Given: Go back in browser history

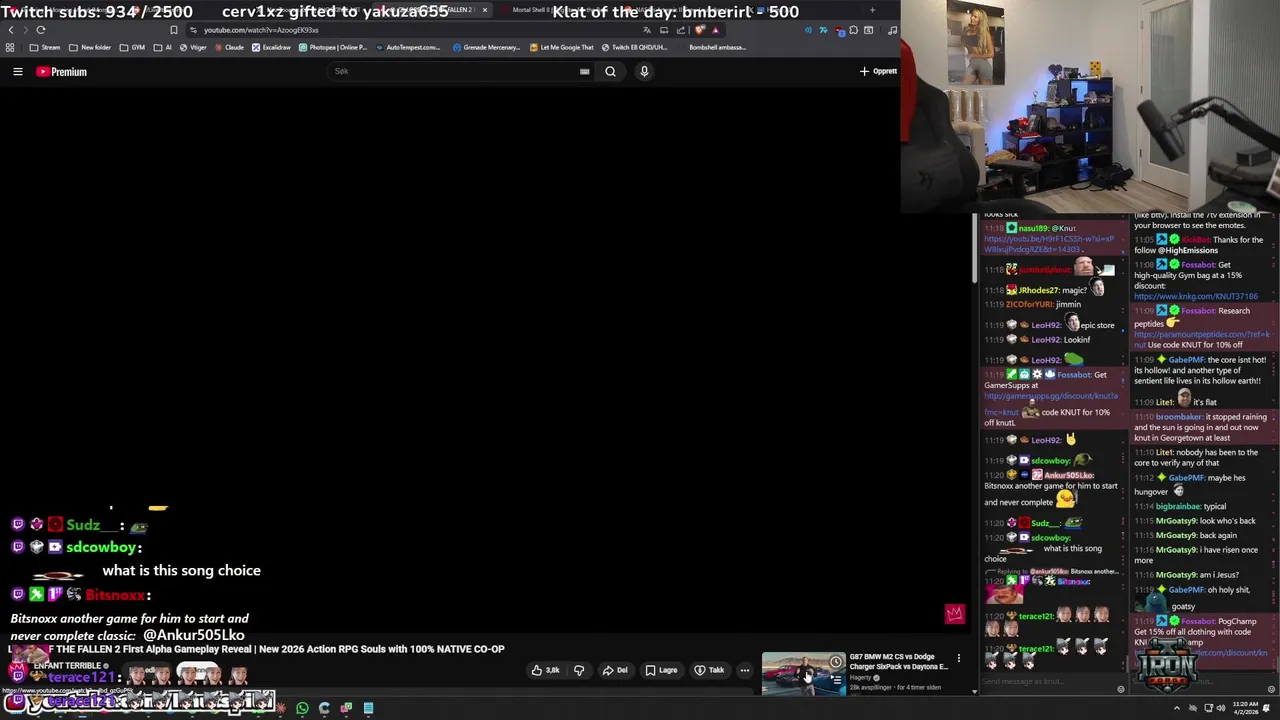Looking at the screenshot, I should tap(11, 30).
